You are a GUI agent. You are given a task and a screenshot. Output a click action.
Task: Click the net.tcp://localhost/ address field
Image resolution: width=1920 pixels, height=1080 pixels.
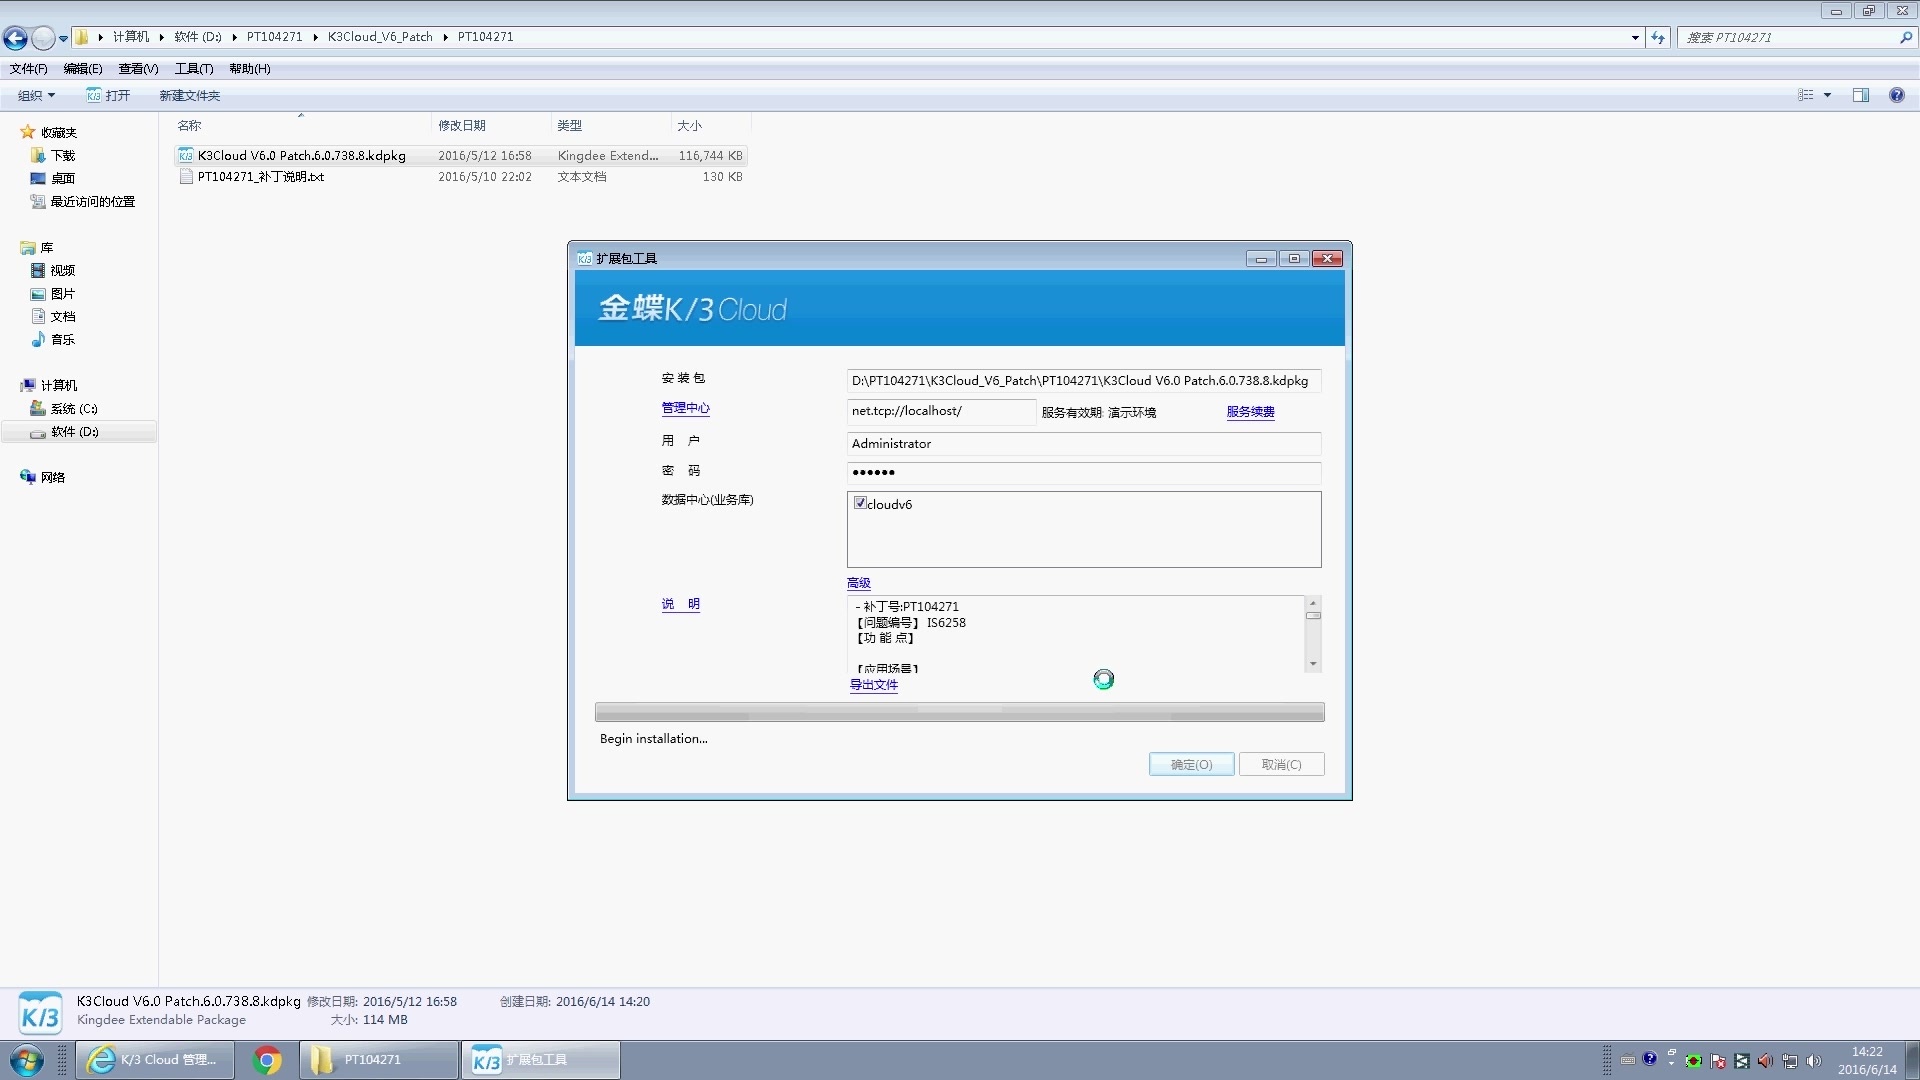click(x=940, y=411)
